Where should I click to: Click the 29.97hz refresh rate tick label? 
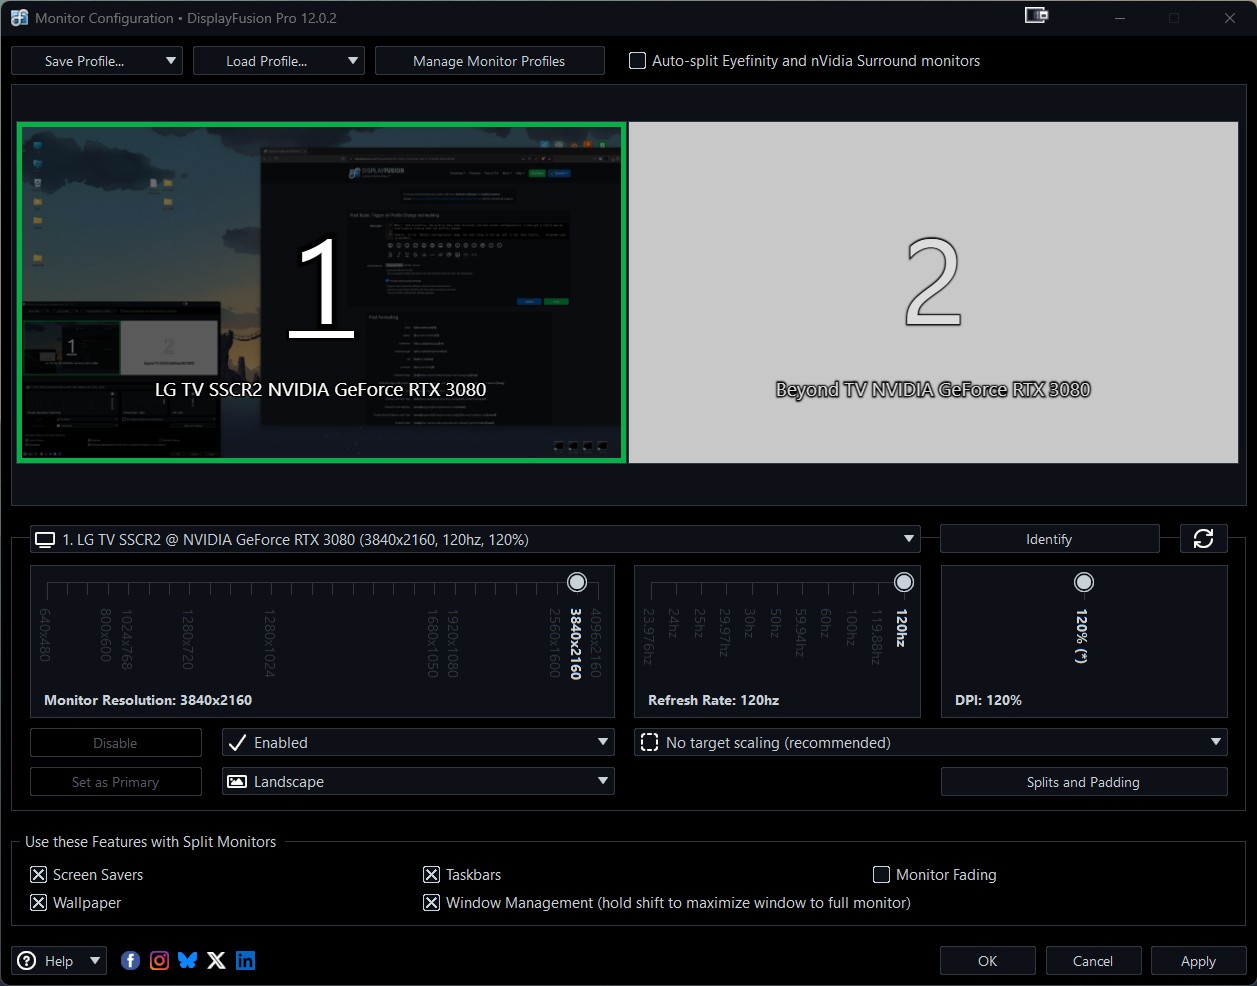click(x=724, y=632)
